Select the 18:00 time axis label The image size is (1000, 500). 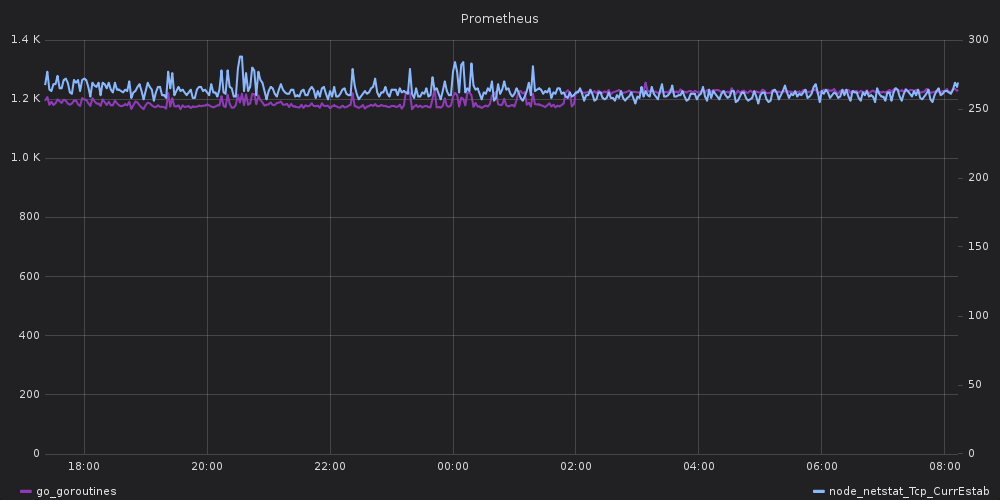(84, 467)
